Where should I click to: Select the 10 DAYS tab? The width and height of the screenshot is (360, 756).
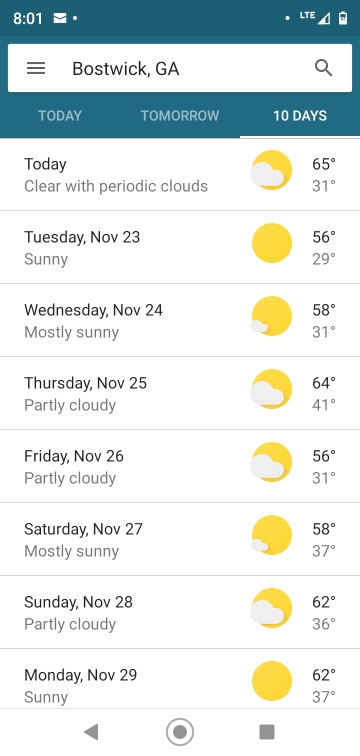point(300,116)
